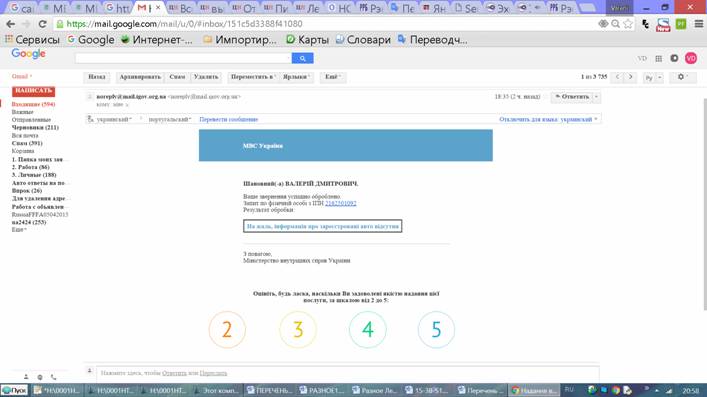Open the Chrome hamburger menu
707x397 pixels.
[x=698, y=24]
